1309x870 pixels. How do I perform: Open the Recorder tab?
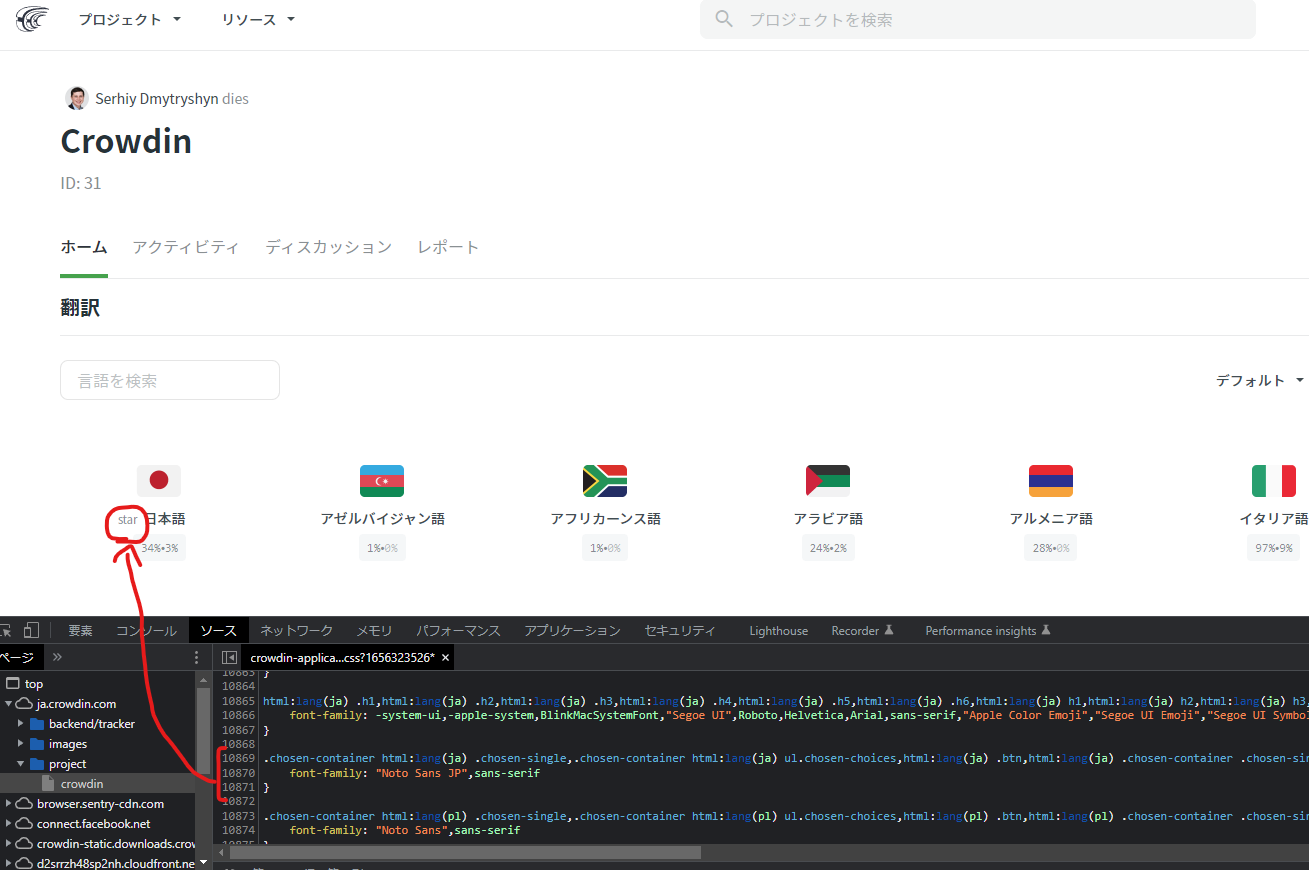862,630
